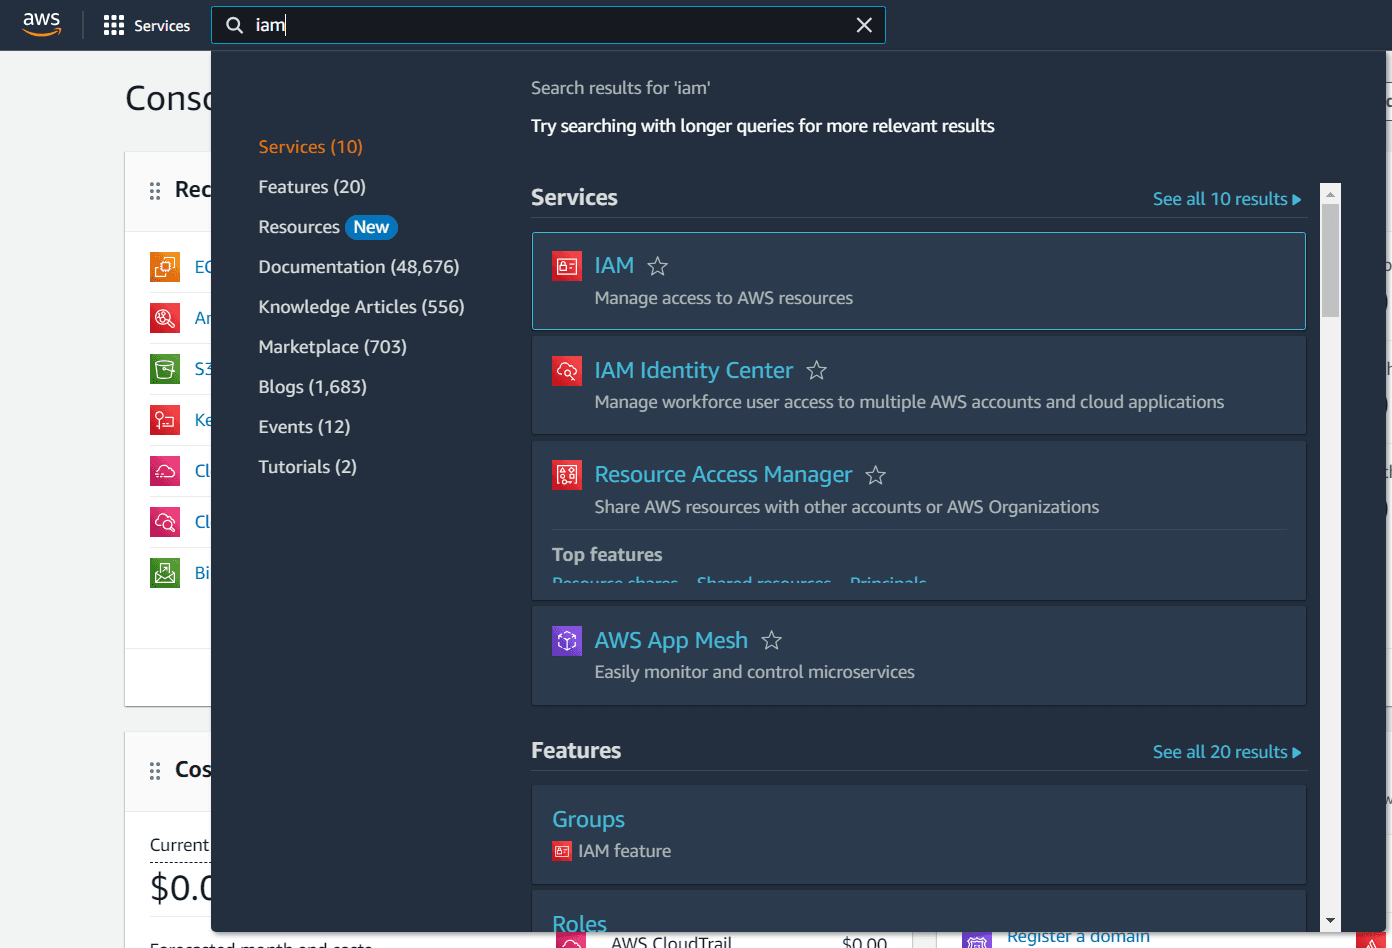Click the AWS App Mesh icon
1392x948 pixels.
pyautogui.click(x=566, y=640)
